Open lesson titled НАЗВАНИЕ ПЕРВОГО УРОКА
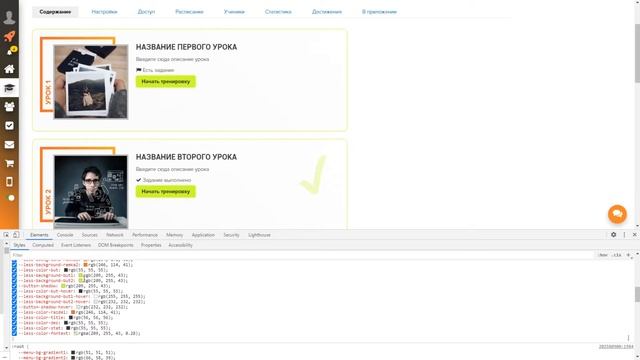Screen dimensions: 640x360 coord(186,47)
